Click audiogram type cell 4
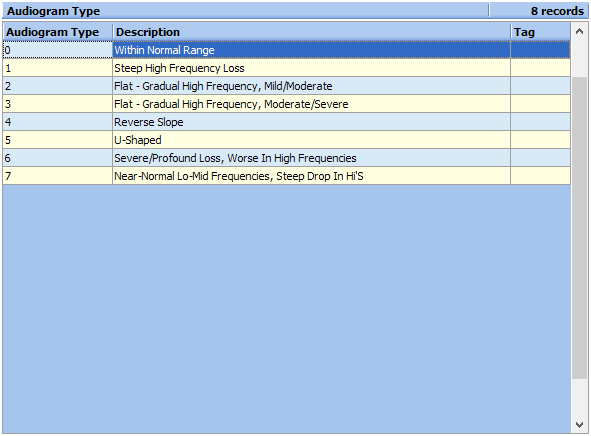 tap(58, 122)
